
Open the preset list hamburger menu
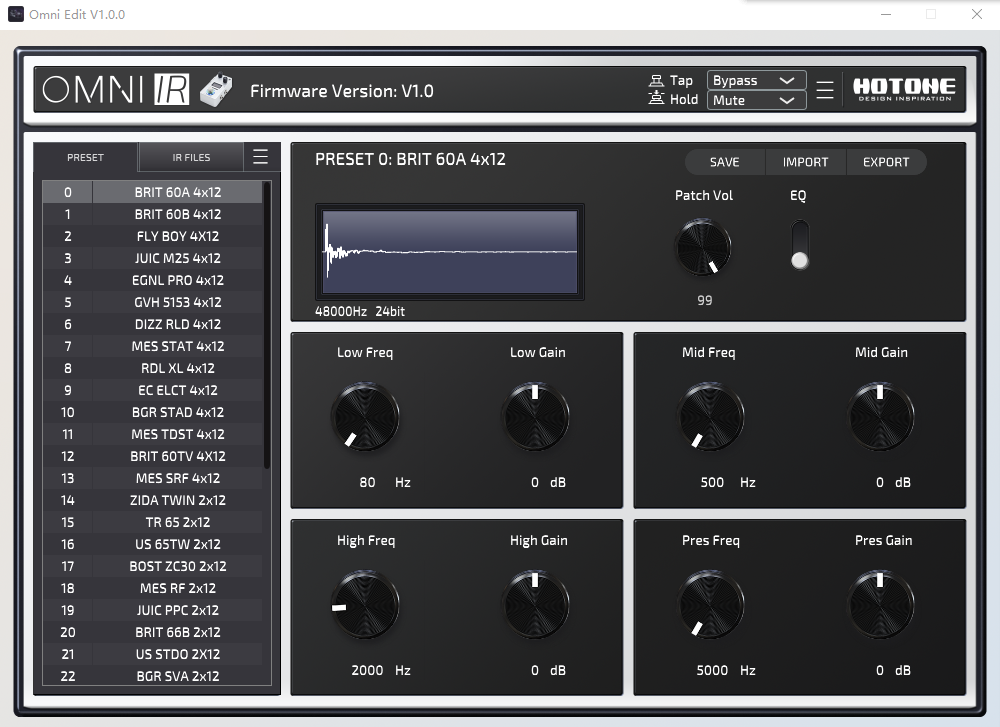(x=260, y=156)
